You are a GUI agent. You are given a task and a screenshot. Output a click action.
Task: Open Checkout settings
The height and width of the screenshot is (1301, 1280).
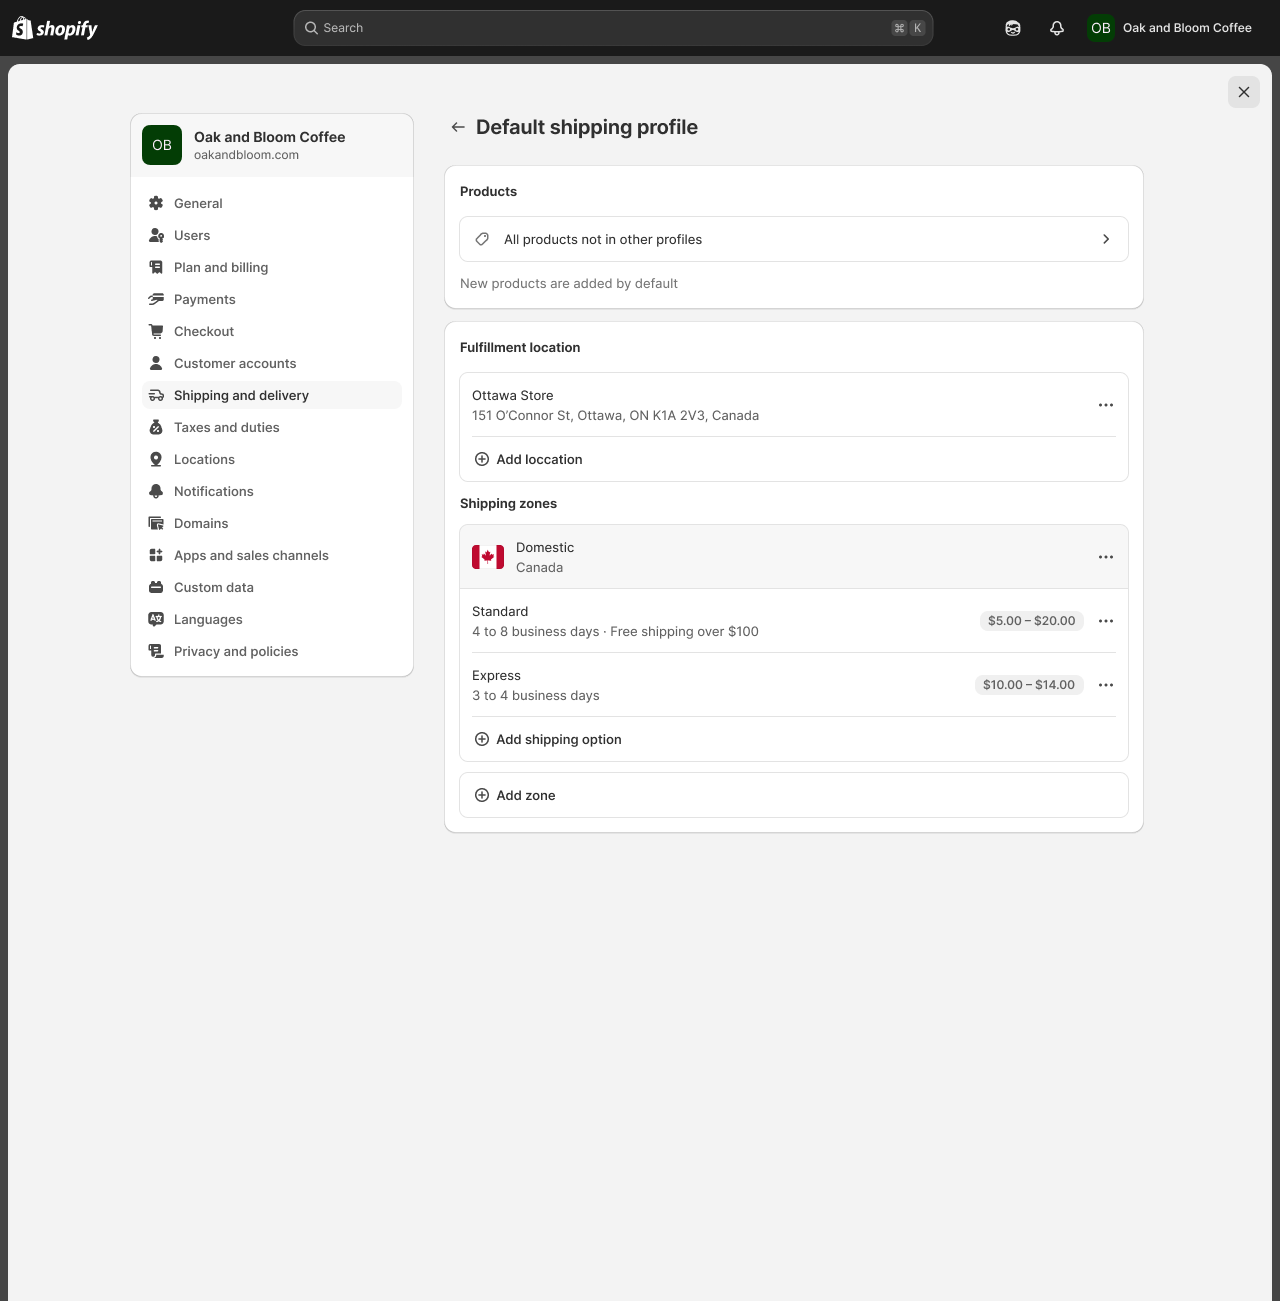(x=272, y=331)
